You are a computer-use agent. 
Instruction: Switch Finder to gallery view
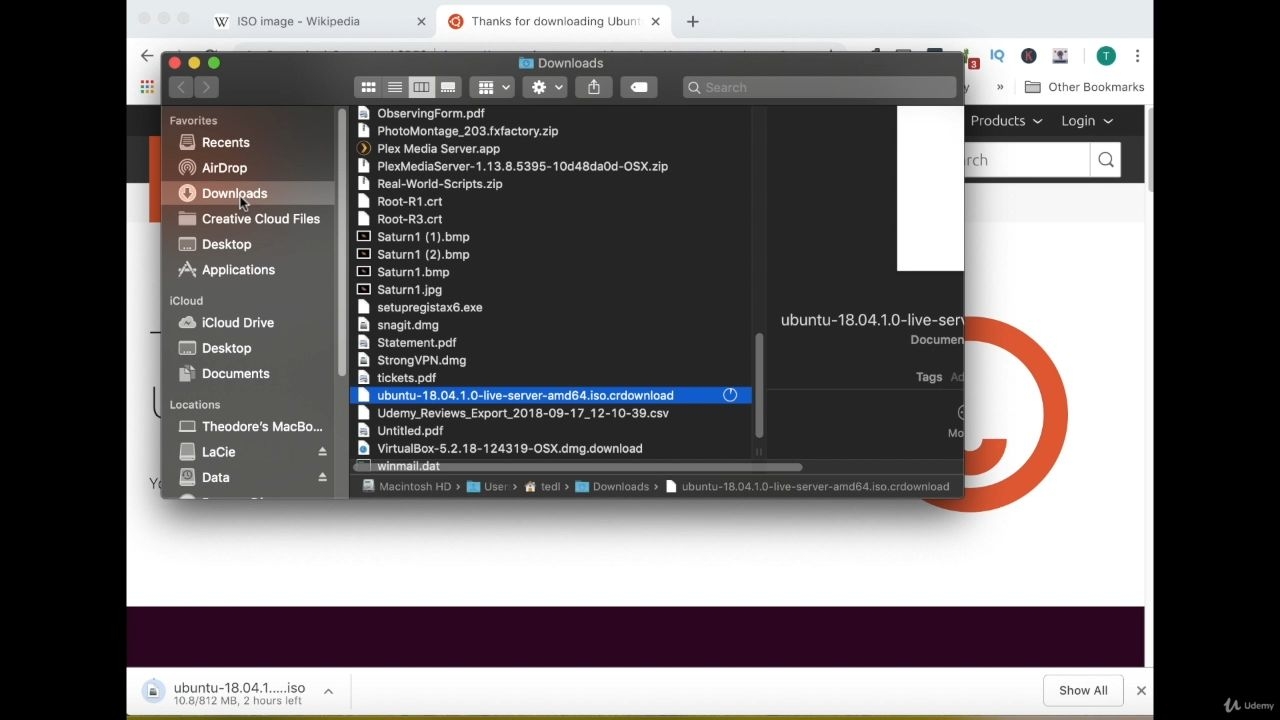[448, 87]
